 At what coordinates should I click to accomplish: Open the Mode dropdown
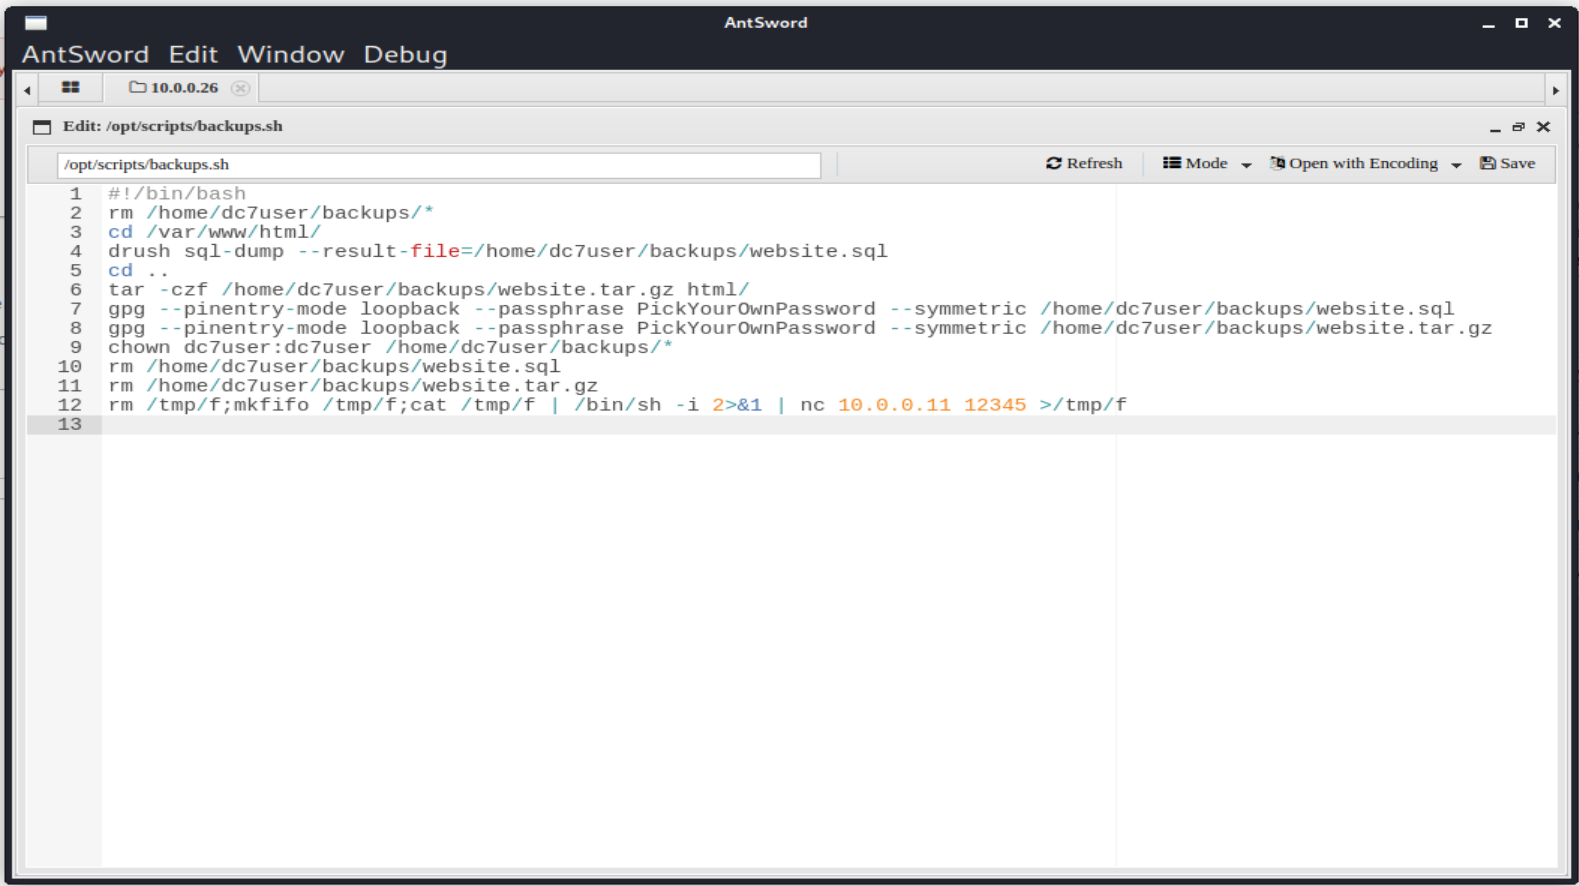pyautogui.click(x=1207, y=163)
